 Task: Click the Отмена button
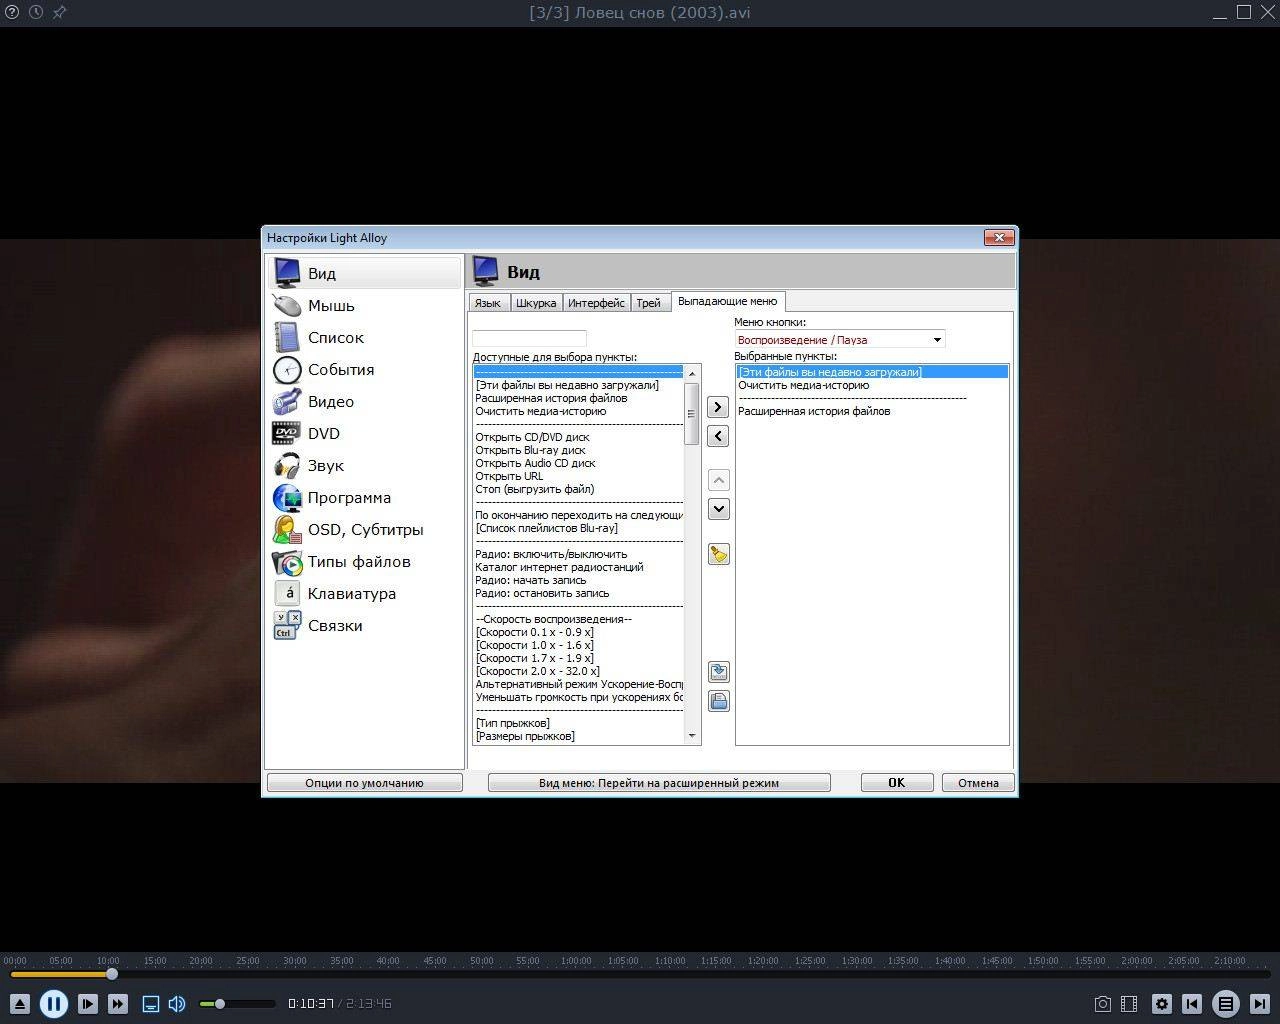pyautogui.click(x=978, y=783)
